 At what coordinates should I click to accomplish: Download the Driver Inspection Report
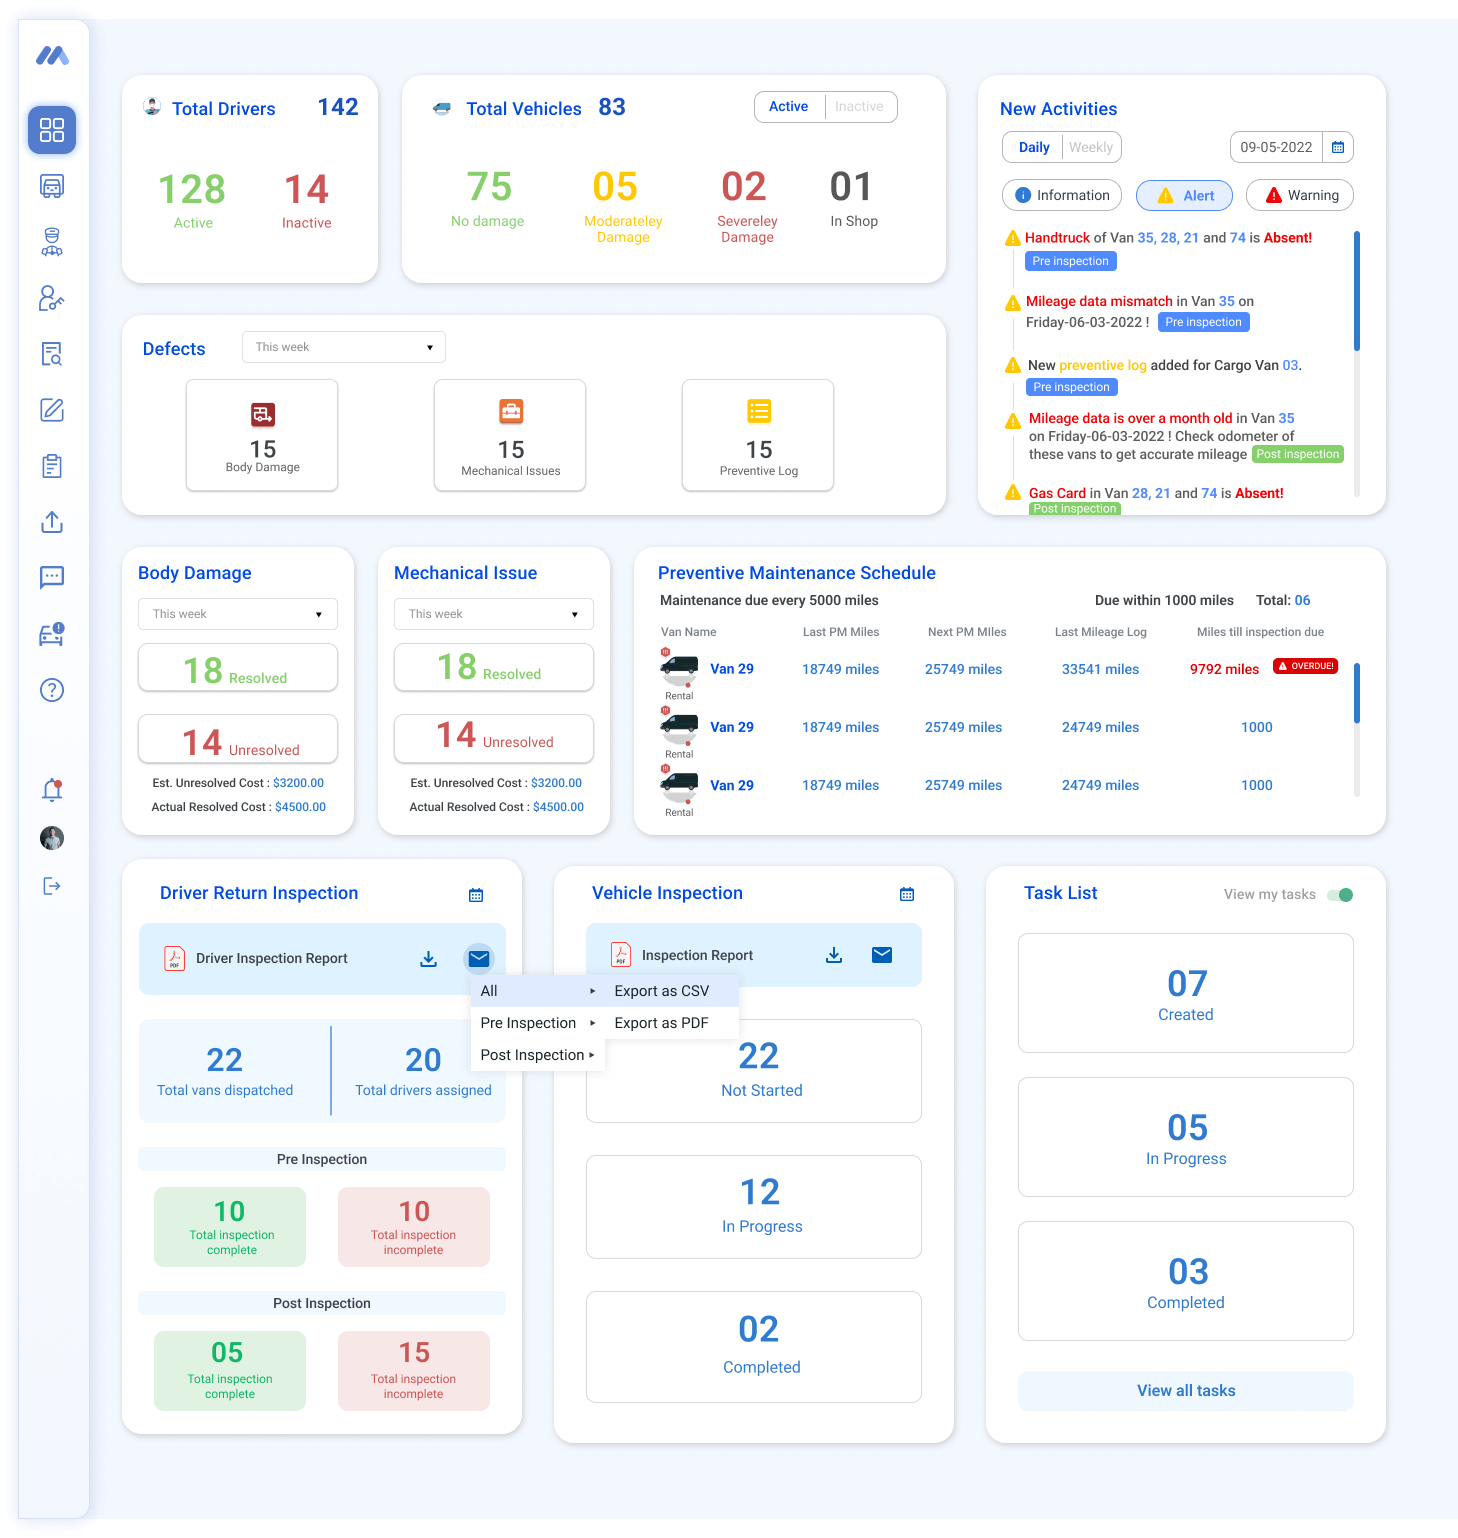[428, 959]
